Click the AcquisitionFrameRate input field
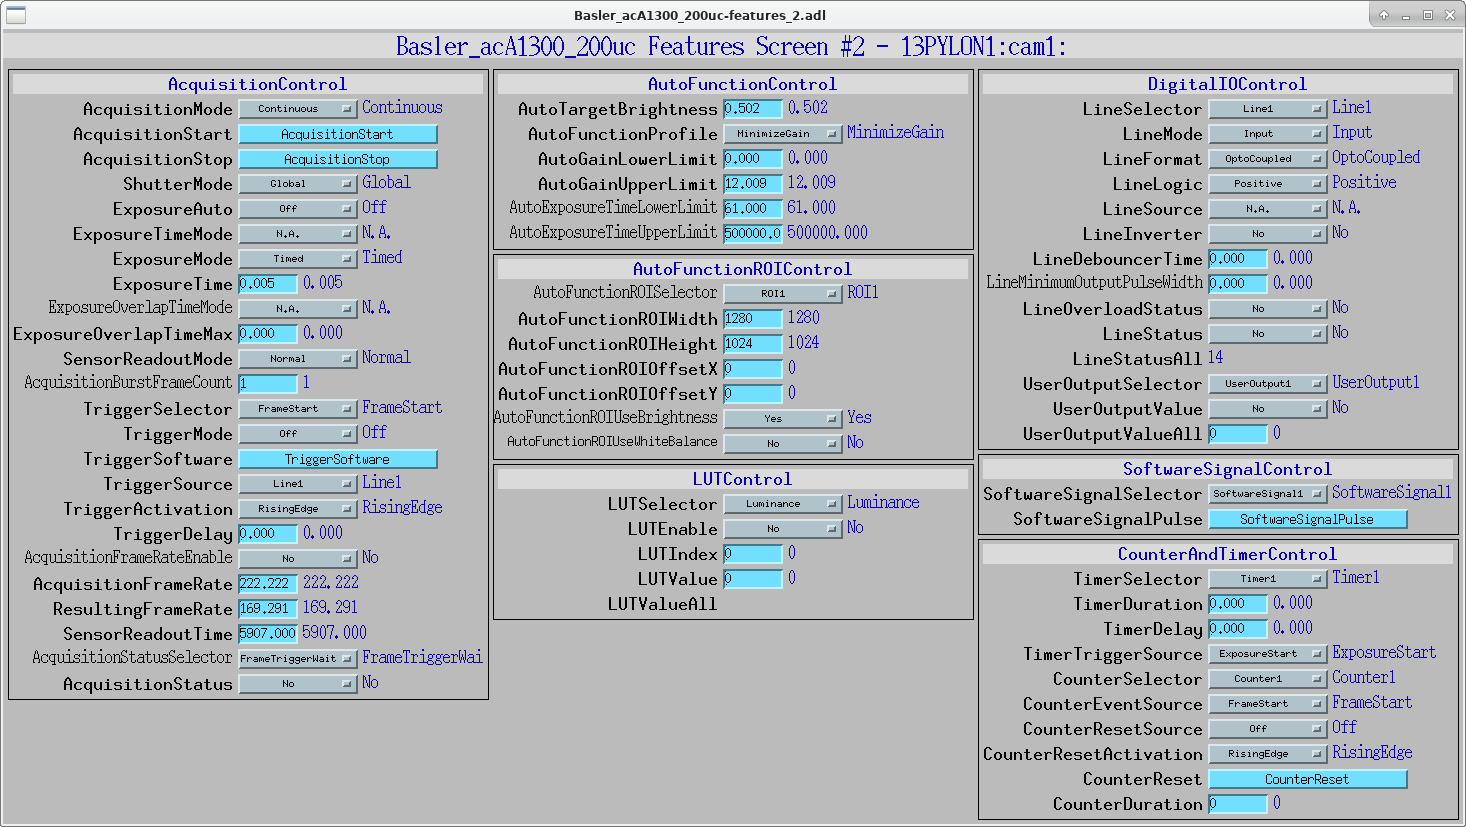Viewport: 1466px width, 827px height. click(x=268, y=584)
